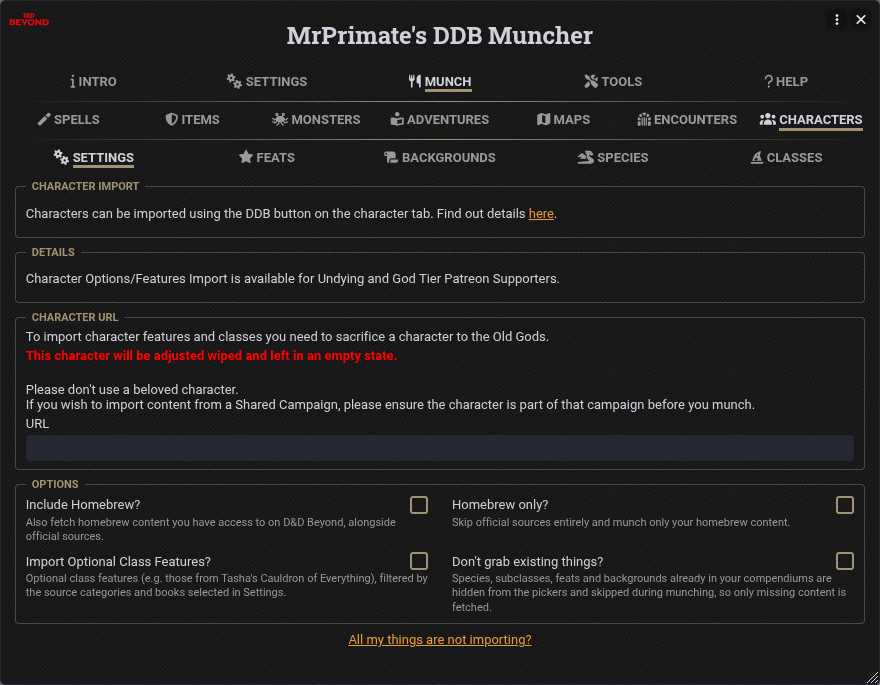Open the Classes sub-tab
Viewport: 880px width, 685px height.
786,158
